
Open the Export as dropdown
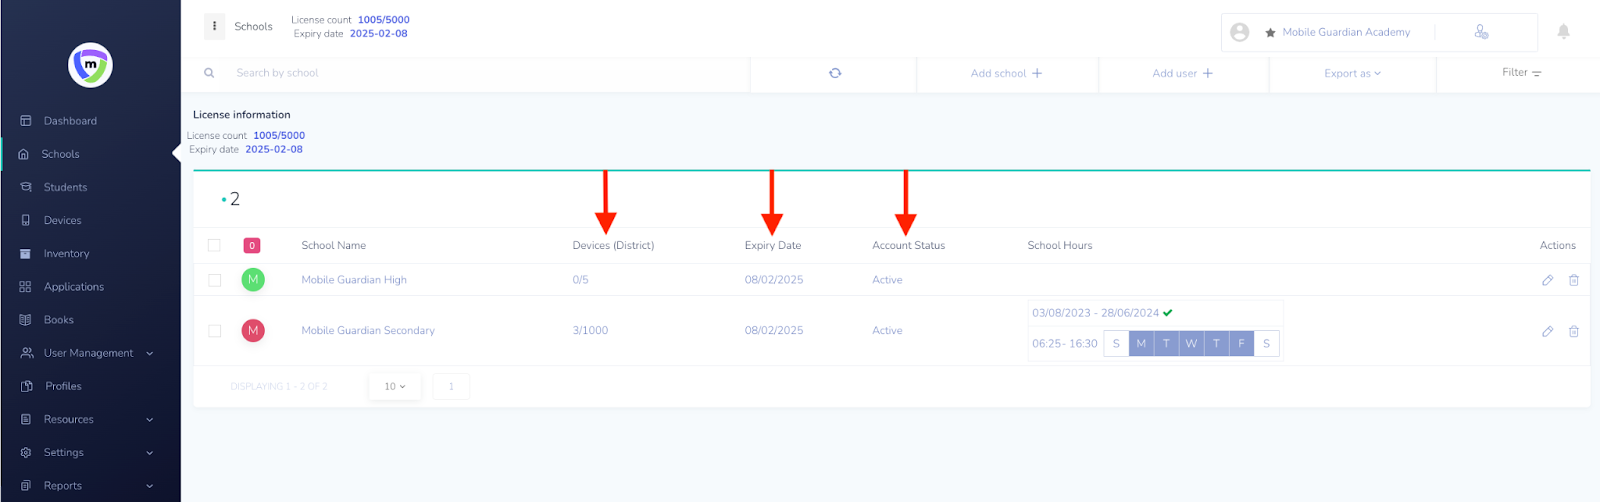(1352, 73)
